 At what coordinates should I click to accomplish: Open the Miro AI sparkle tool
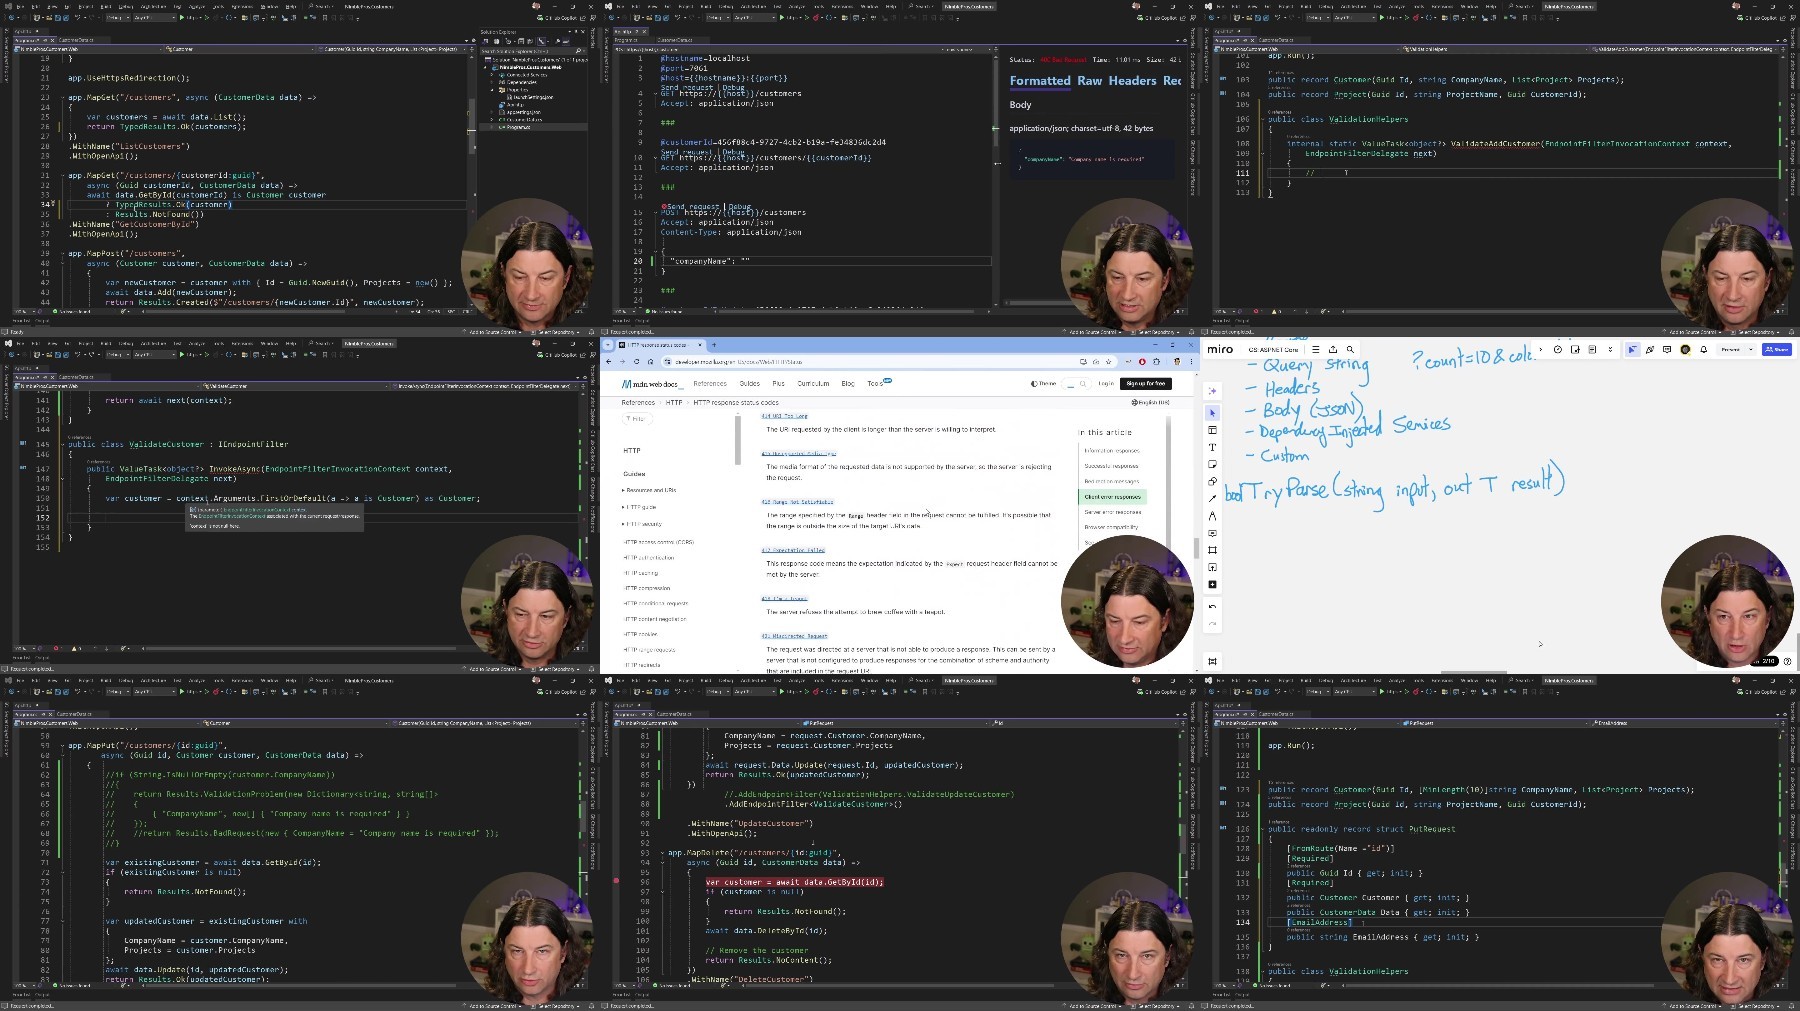pyautogui.click(x=1213, y=391)
